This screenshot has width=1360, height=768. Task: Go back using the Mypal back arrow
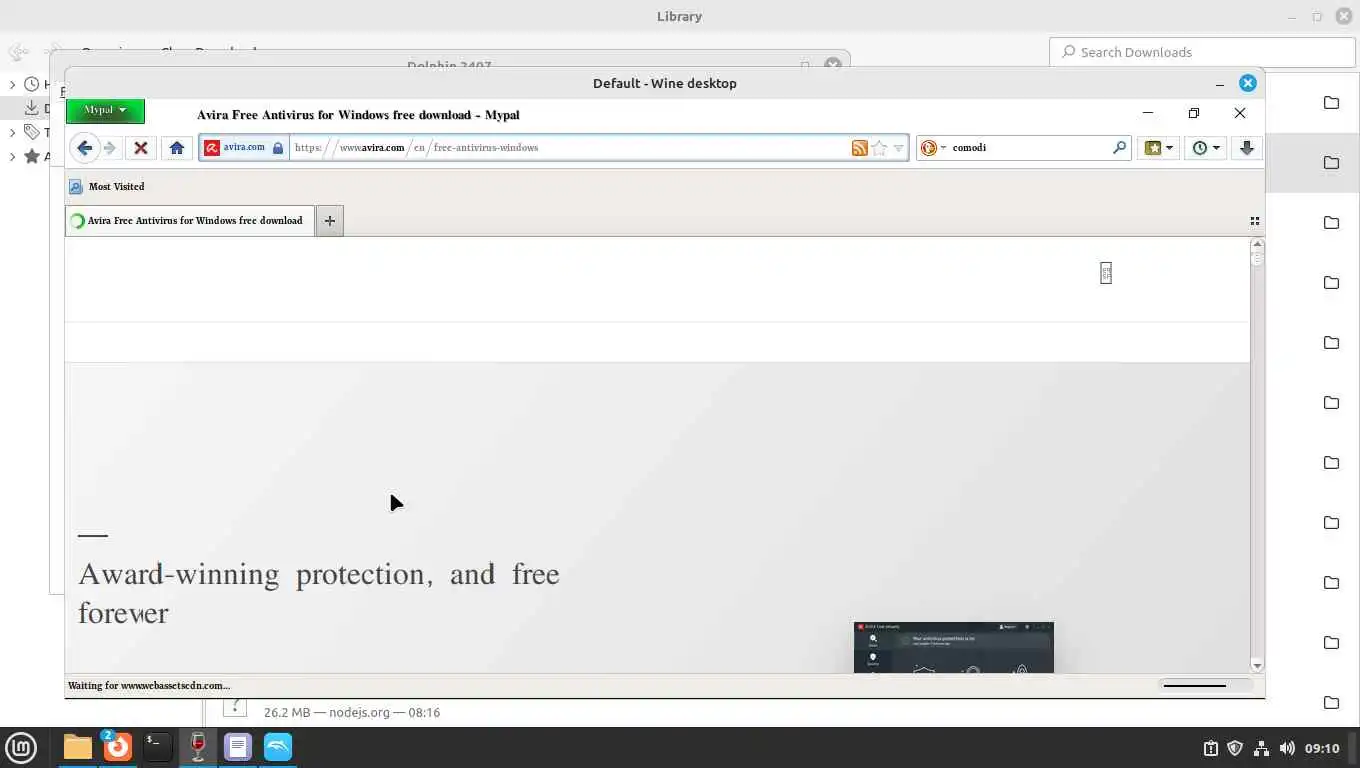click(85, 148)
